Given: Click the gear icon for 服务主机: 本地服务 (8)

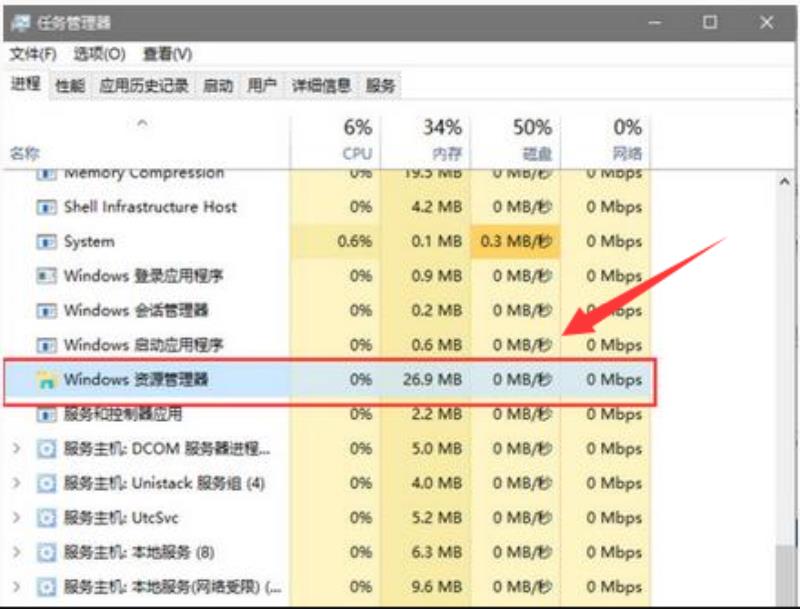Looking at the screenshot, I should click(46, 553).
